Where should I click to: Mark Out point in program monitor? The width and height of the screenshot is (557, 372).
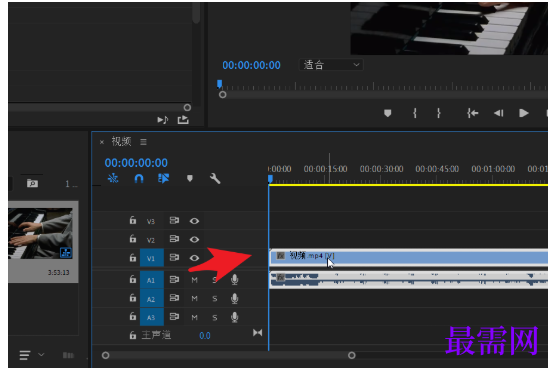pos(439,113)
